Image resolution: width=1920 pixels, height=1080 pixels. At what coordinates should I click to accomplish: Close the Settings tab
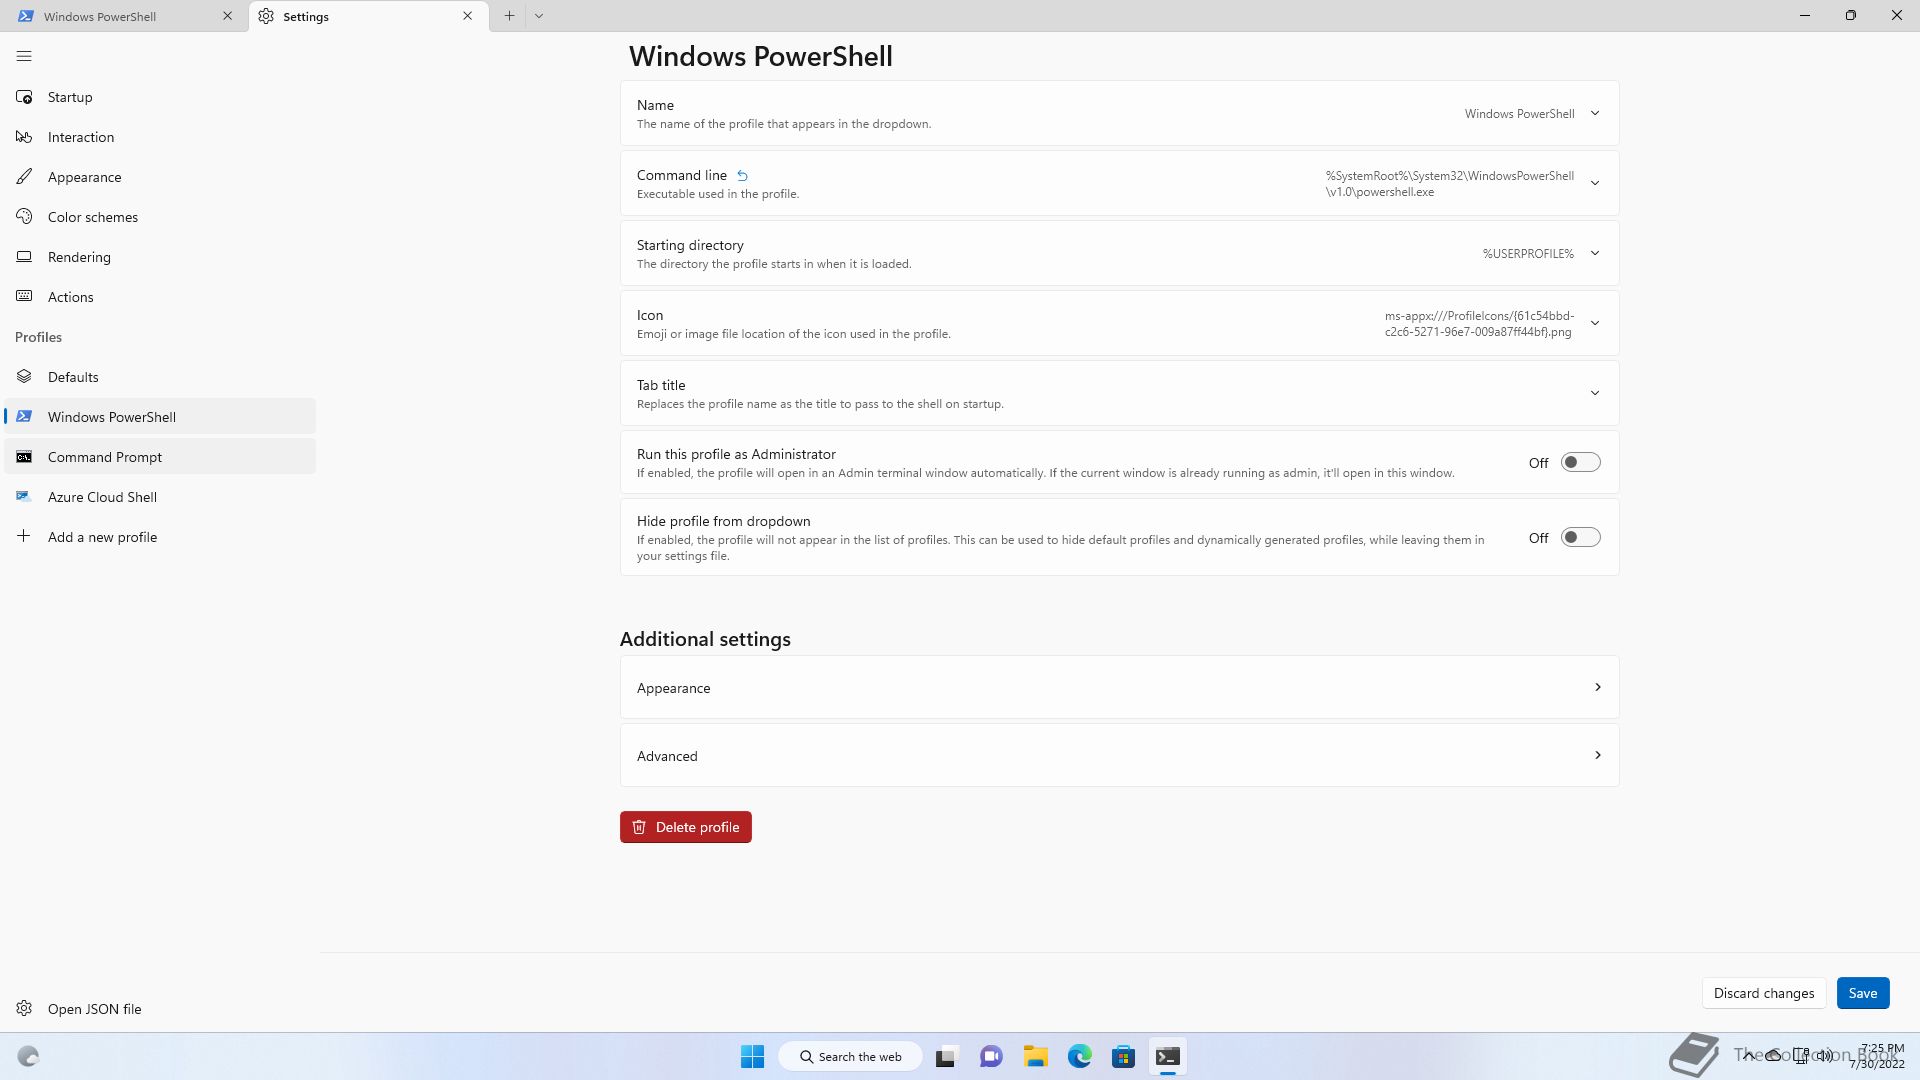coord(467,16)
